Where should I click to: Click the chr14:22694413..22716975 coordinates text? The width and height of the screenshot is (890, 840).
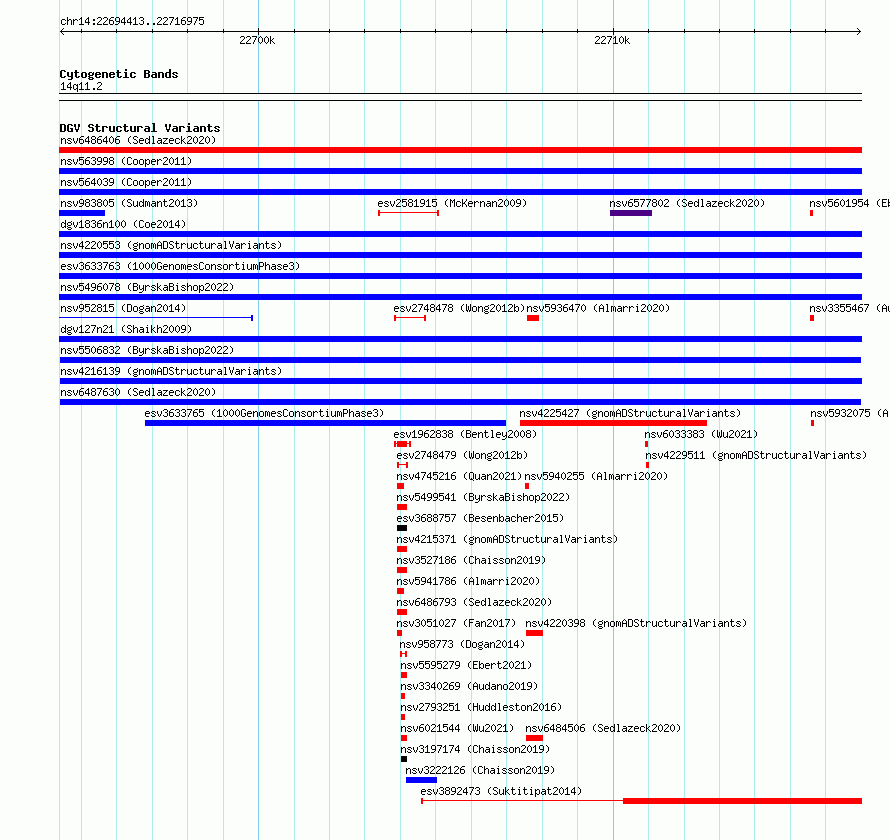pos(132,21)
